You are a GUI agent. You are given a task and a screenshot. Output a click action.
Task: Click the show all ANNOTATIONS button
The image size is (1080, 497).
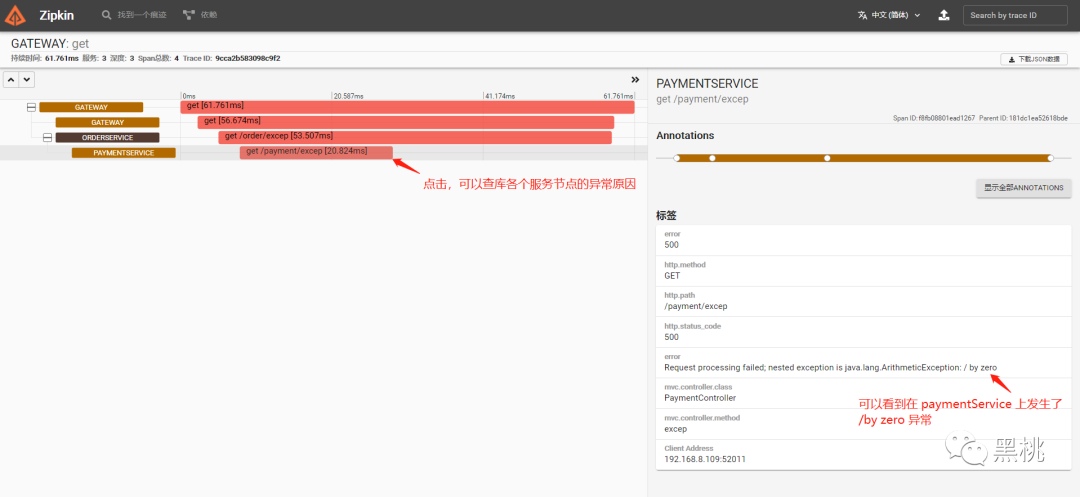click(1024, 188)
